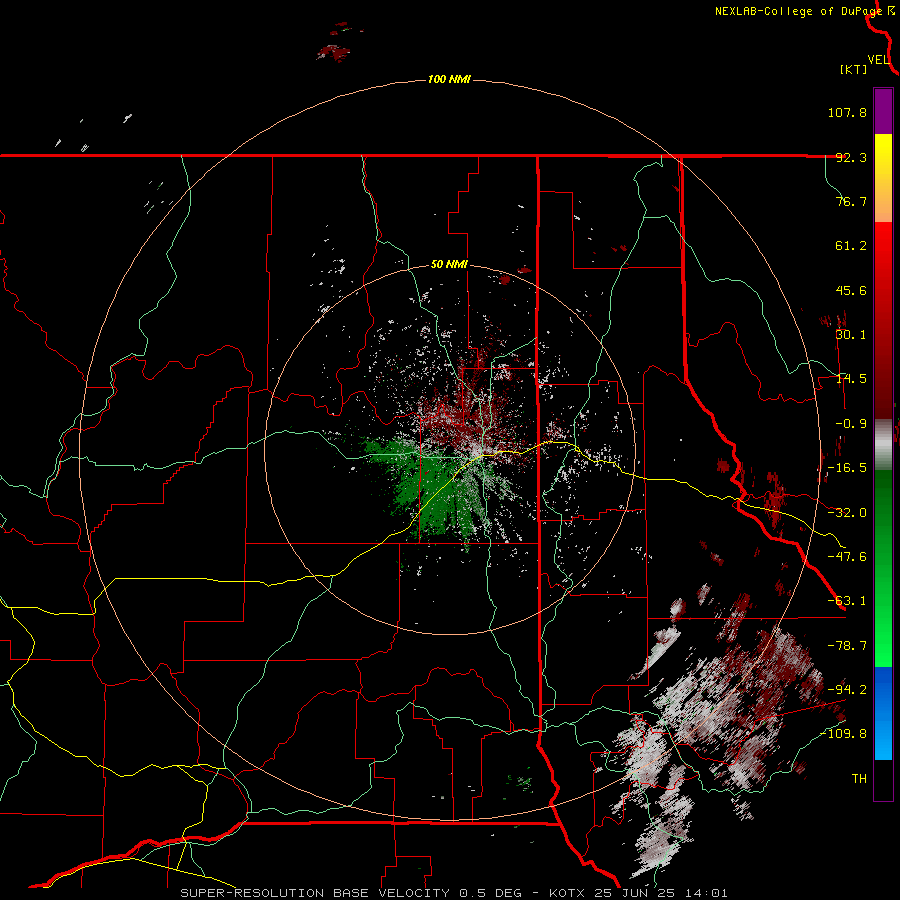Screen dimensions: 900x900
Task: Click the 100 NMI range ring label
Action: [x=449, y=79]
